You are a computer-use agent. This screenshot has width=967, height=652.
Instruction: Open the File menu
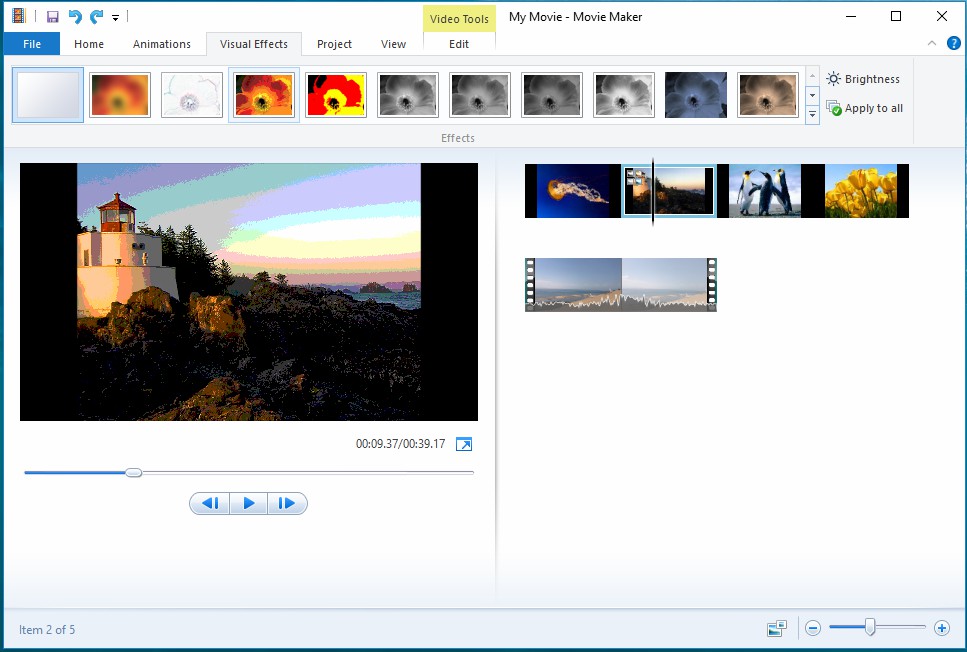(x=31, y=44)
